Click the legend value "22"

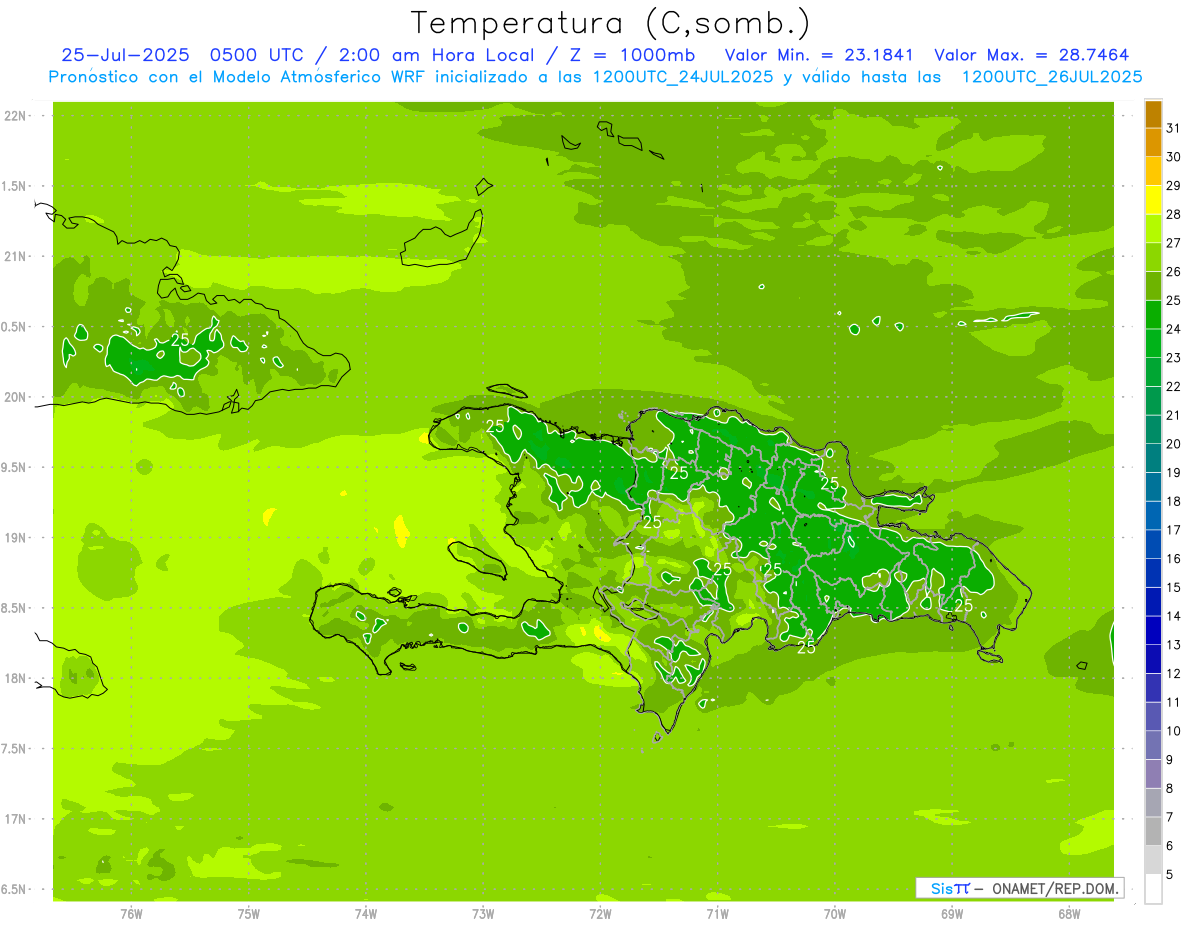coord(1173,386)
